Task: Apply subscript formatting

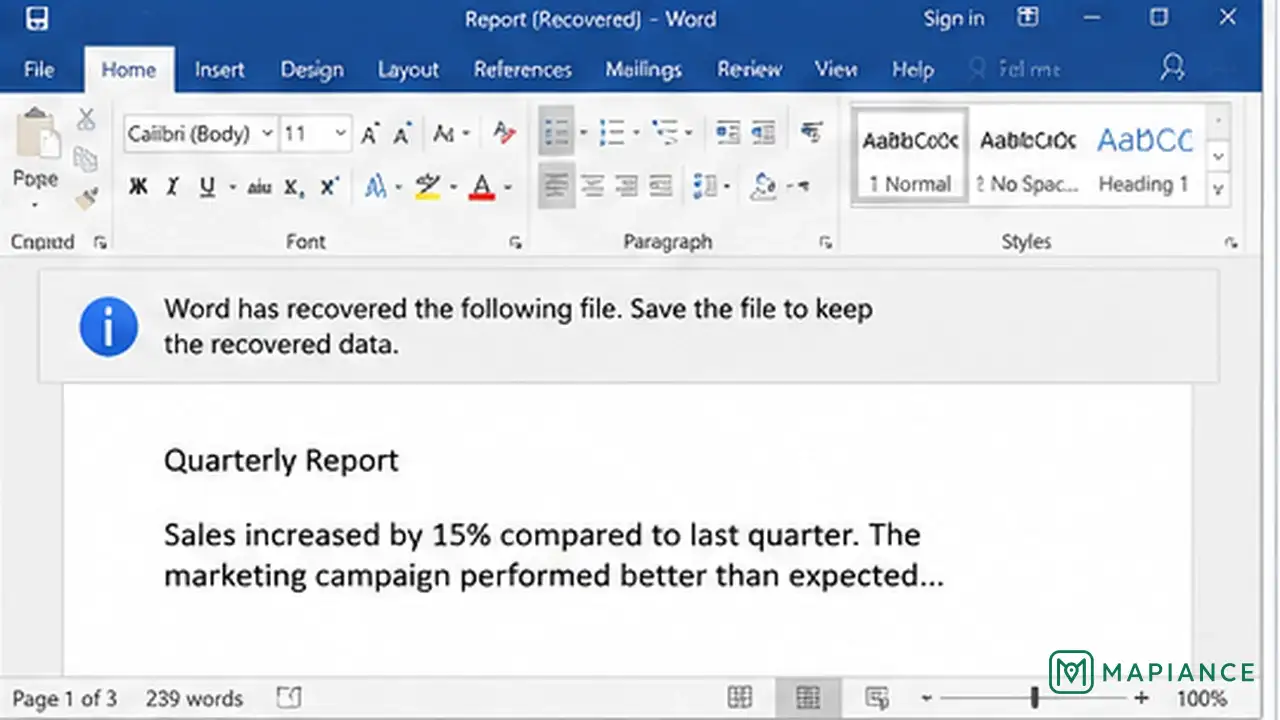Action: click(x=293, y=187)
